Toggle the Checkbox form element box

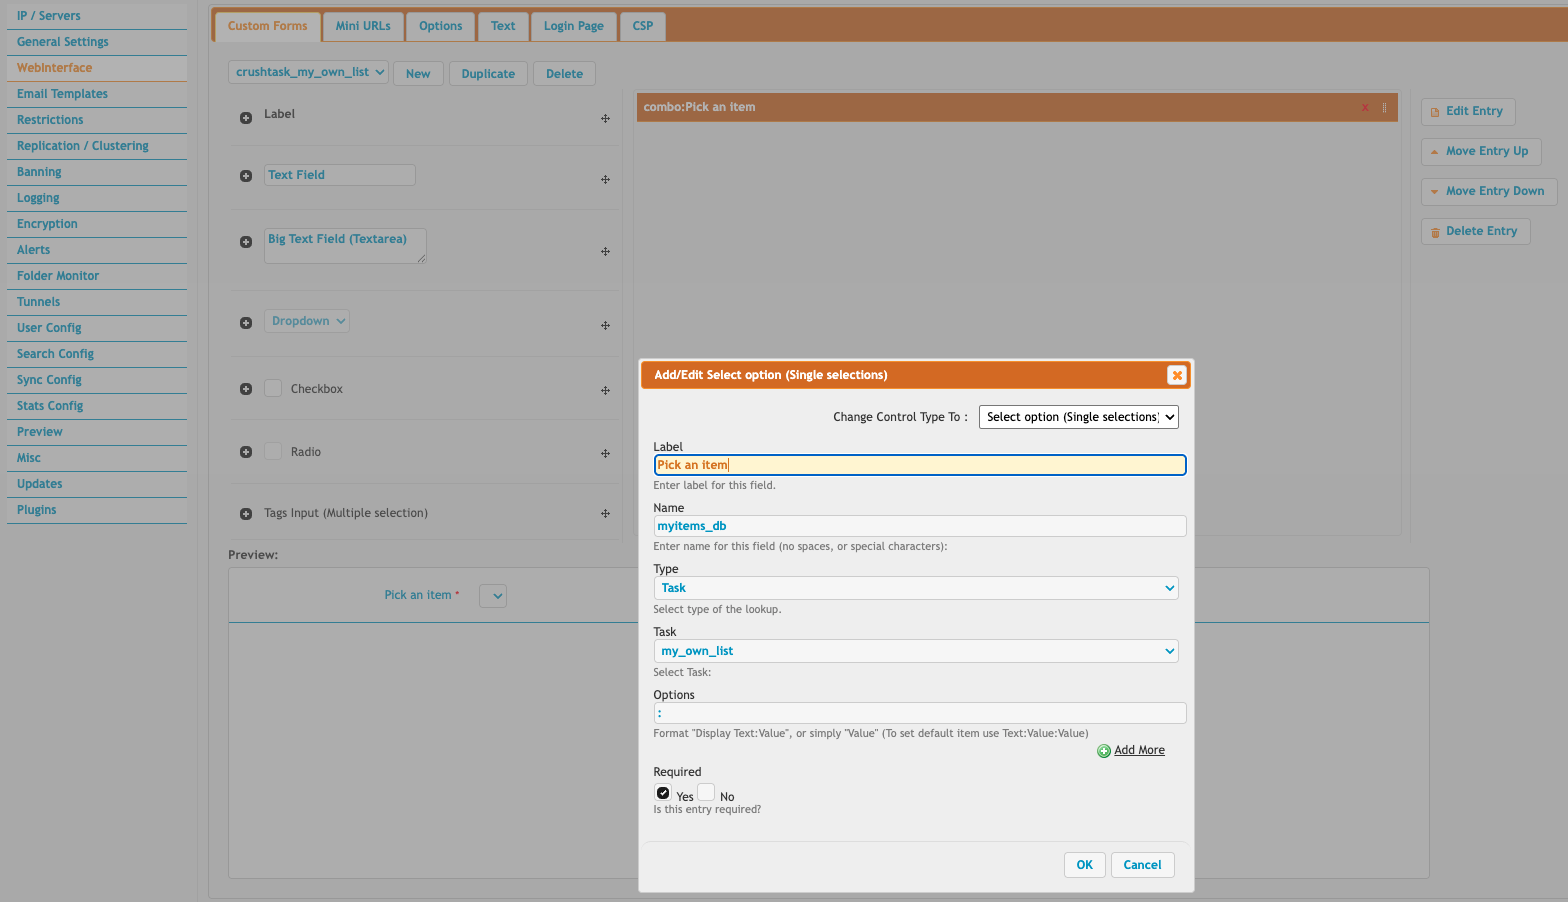click(273, 388)
